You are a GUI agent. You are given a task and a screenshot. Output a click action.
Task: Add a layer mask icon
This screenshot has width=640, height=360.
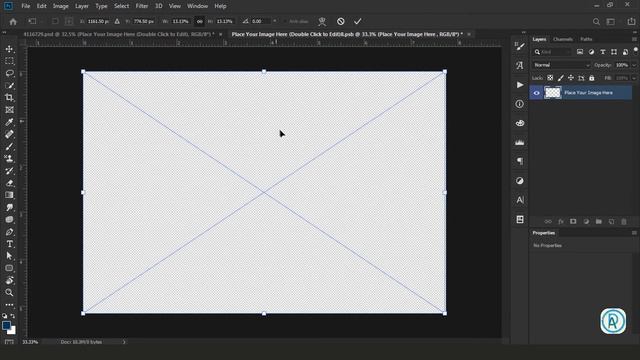tap(573, 222)
